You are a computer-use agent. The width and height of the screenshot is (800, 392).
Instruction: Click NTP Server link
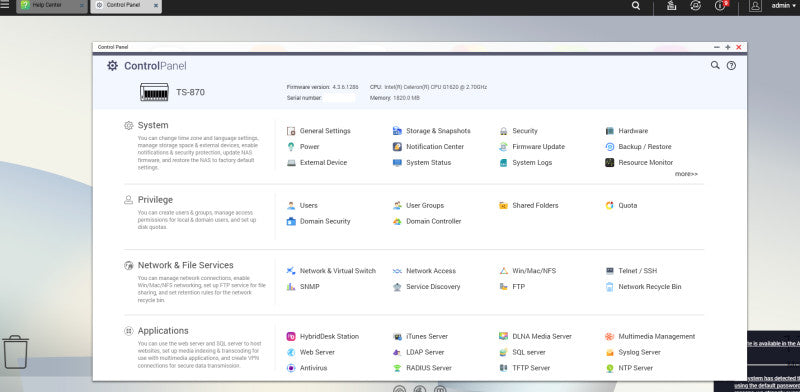pyautogui.click(x=636, y=368)
